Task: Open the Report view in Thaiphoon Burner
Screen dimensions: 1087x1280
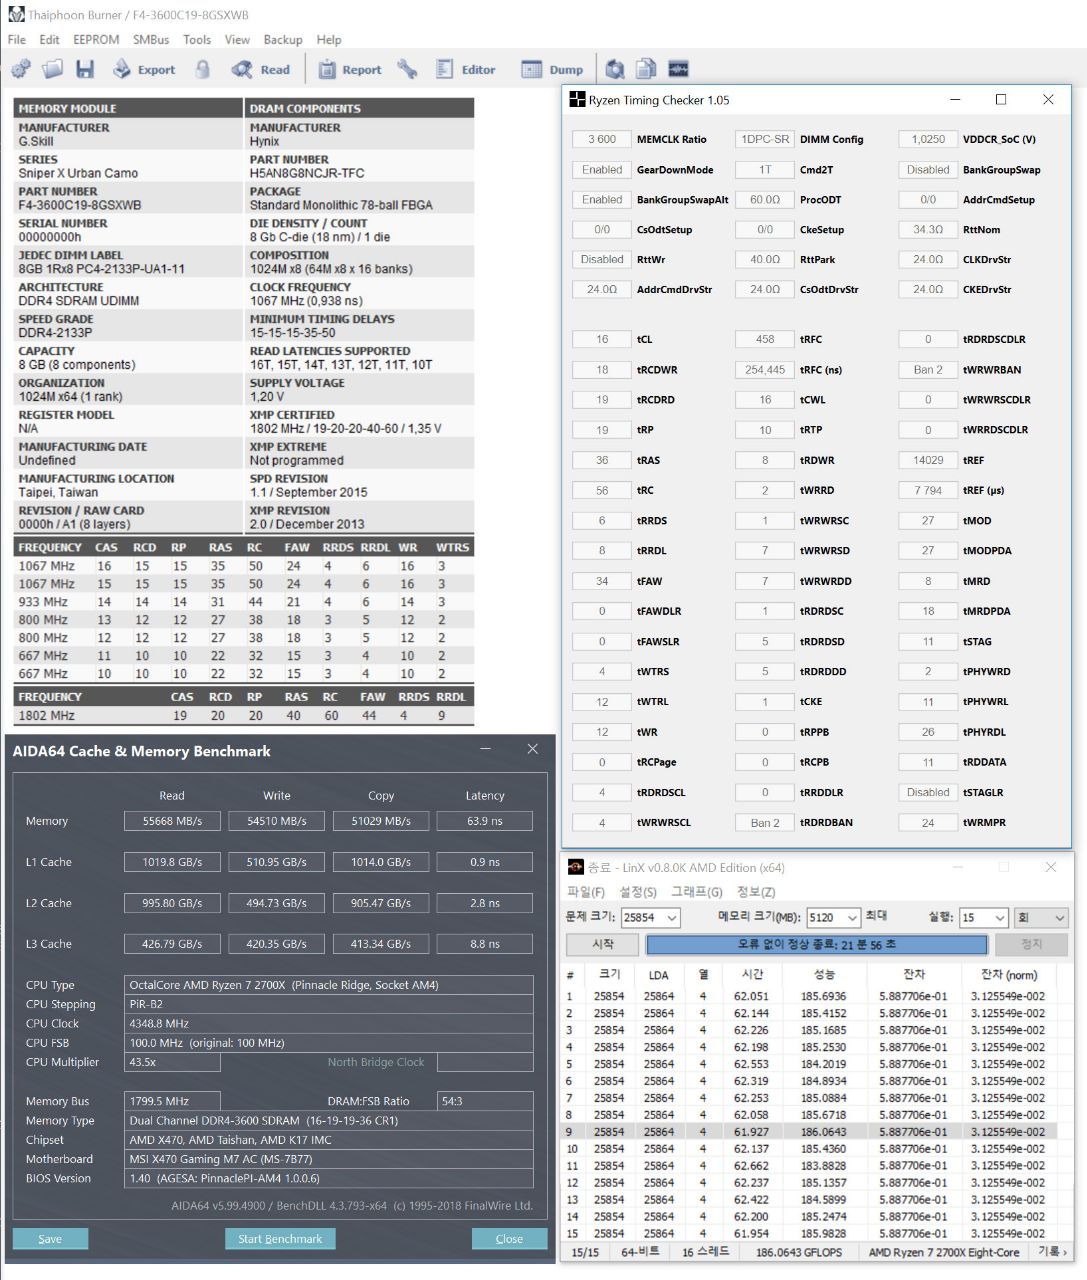Action: 350,69
